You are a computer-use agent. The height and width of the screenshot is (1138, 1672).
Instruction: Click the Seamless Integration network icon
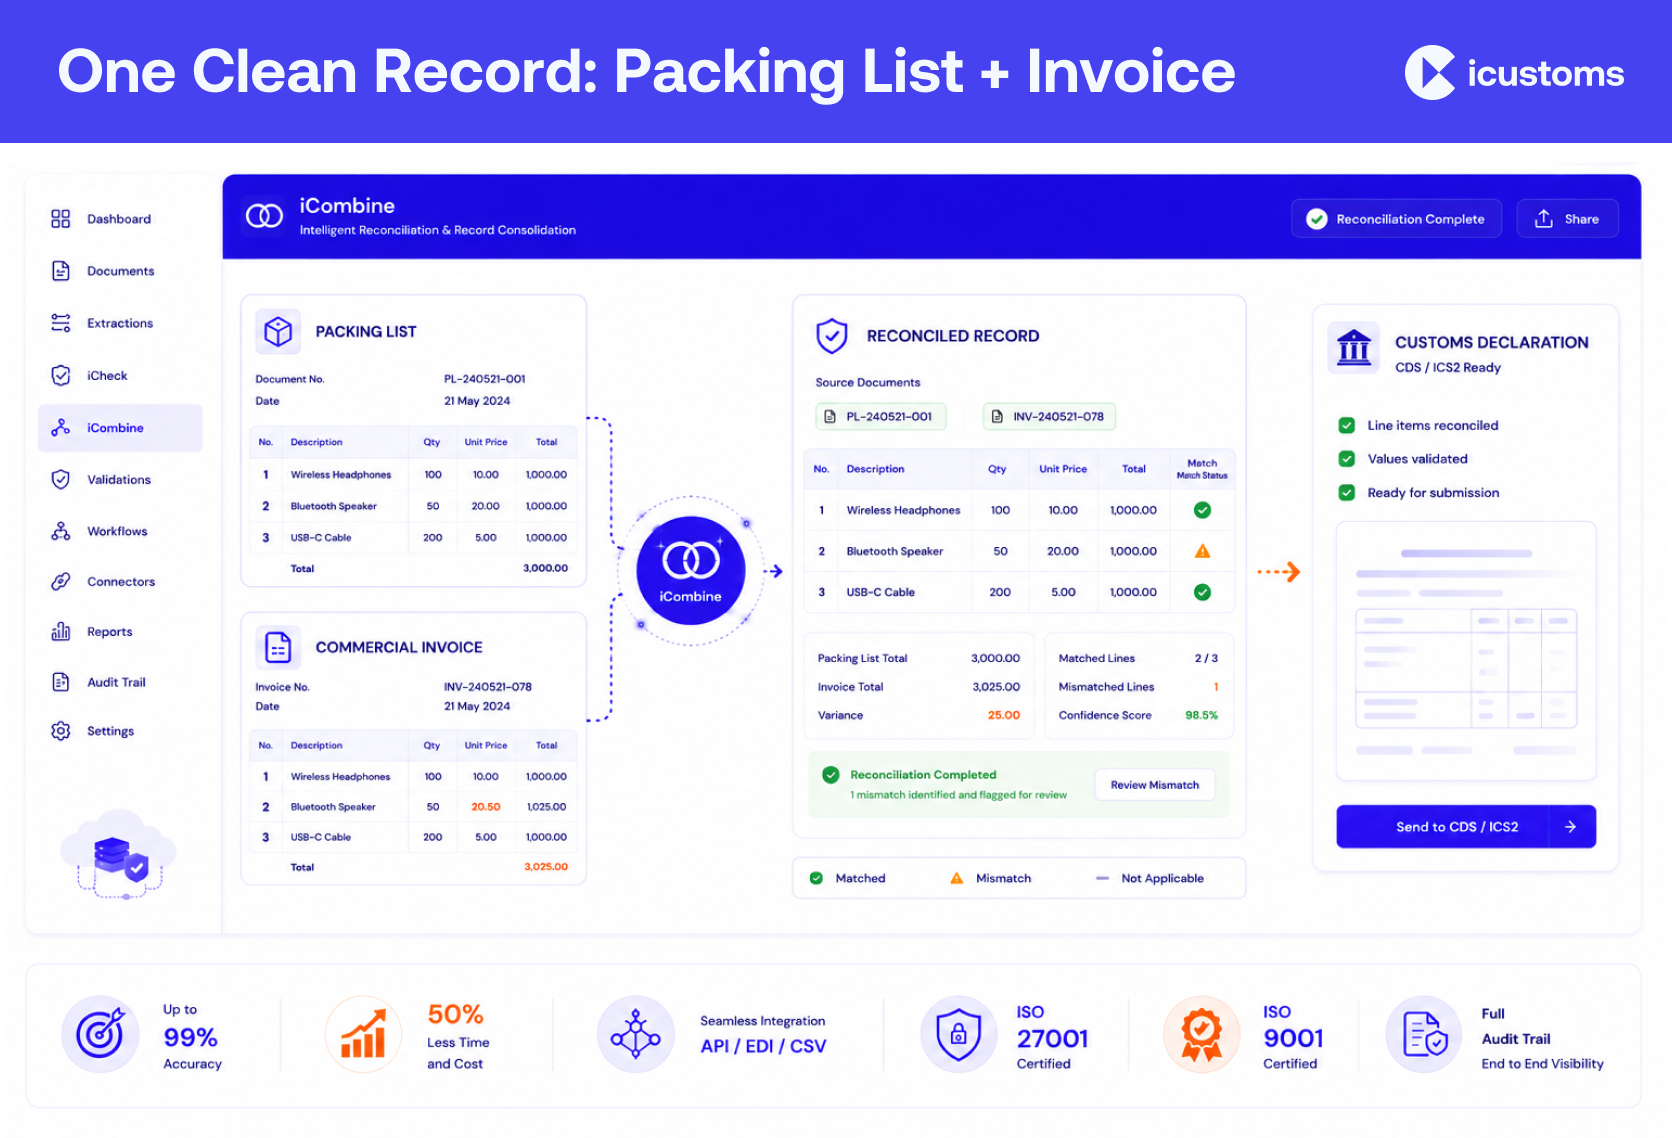(x=636, y=1034)
